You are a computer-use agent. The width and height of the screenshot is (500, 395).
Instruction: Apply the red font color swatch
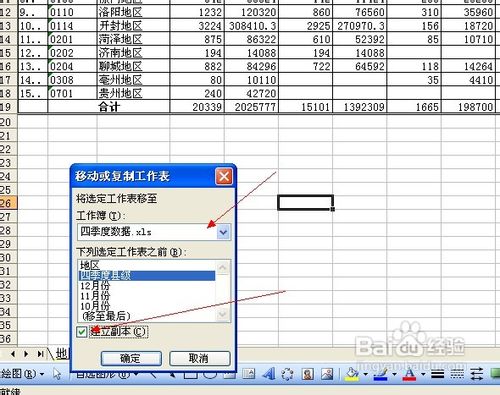tap(409, 374)
